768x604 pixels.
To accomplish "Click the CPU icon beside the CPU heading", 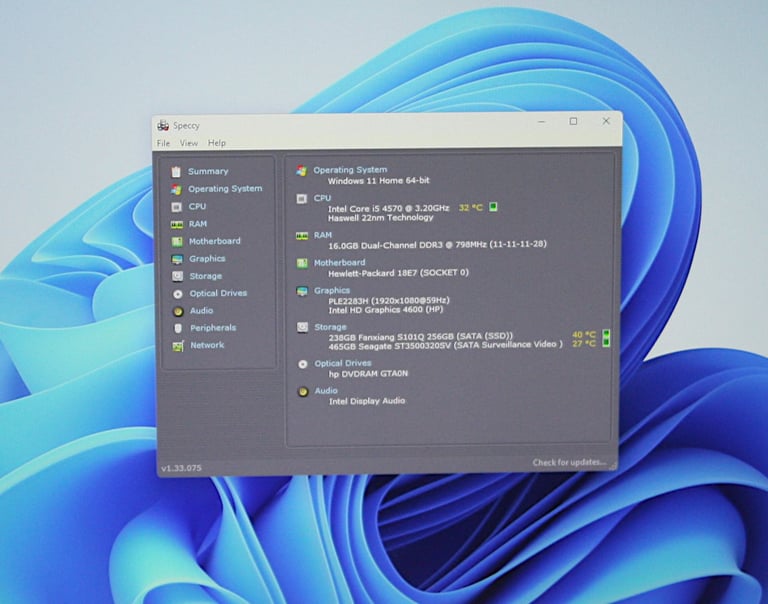I will (x=301, y=198).
